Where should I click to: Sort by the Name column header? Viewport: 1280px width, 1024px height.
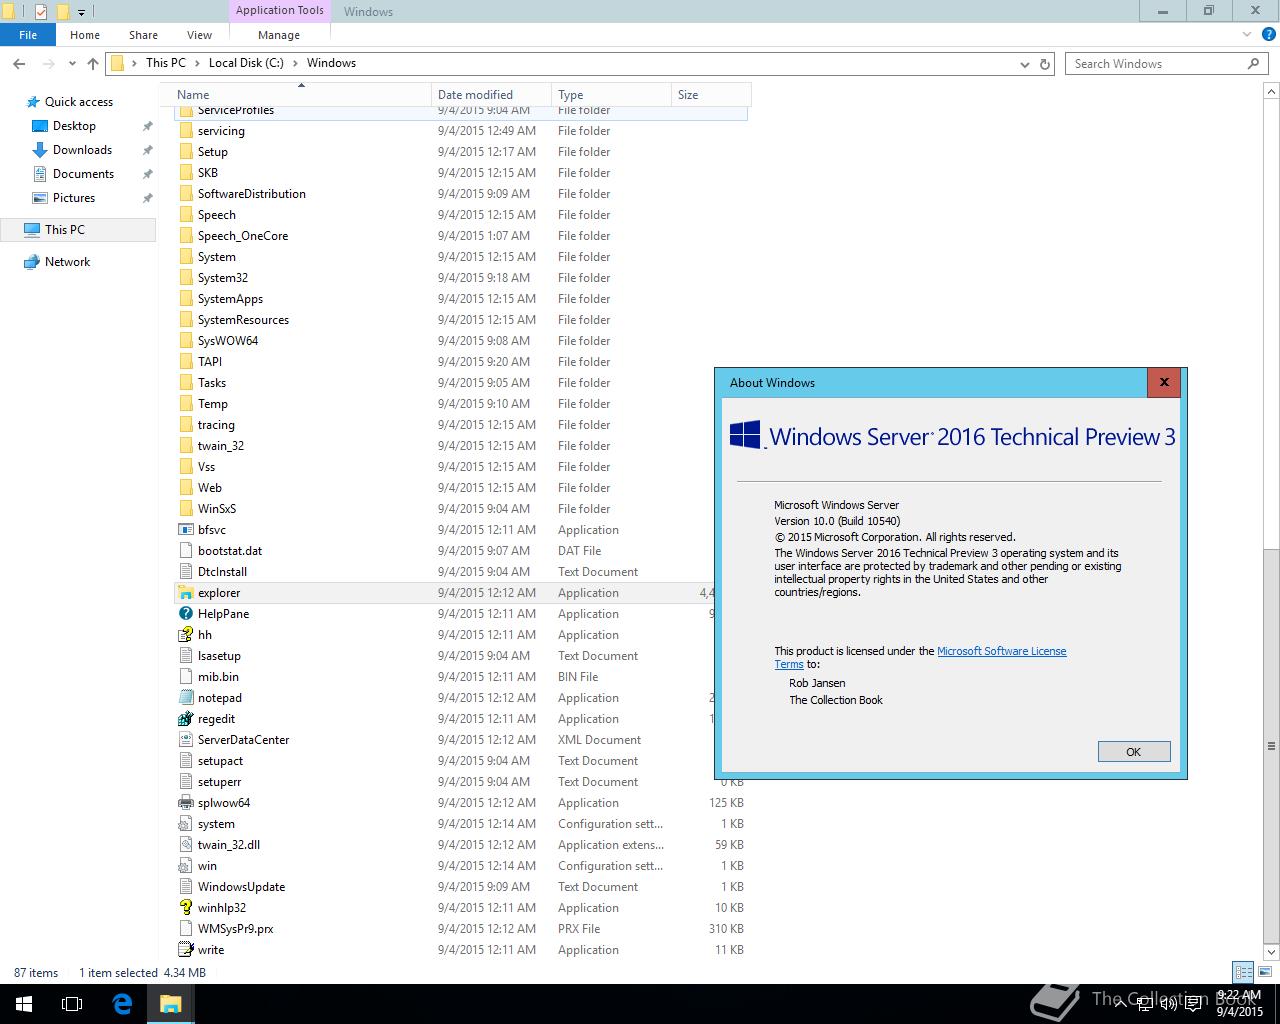[301, 95]
